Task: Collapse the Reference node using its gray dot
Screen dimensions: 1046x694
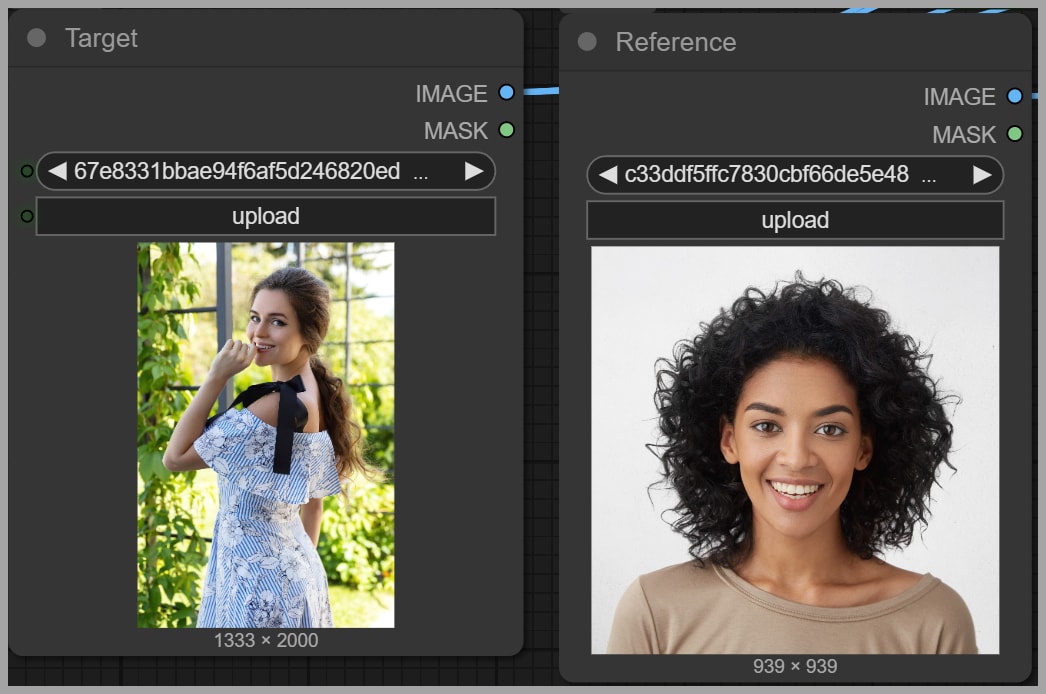Action: [x=587, y=42]
